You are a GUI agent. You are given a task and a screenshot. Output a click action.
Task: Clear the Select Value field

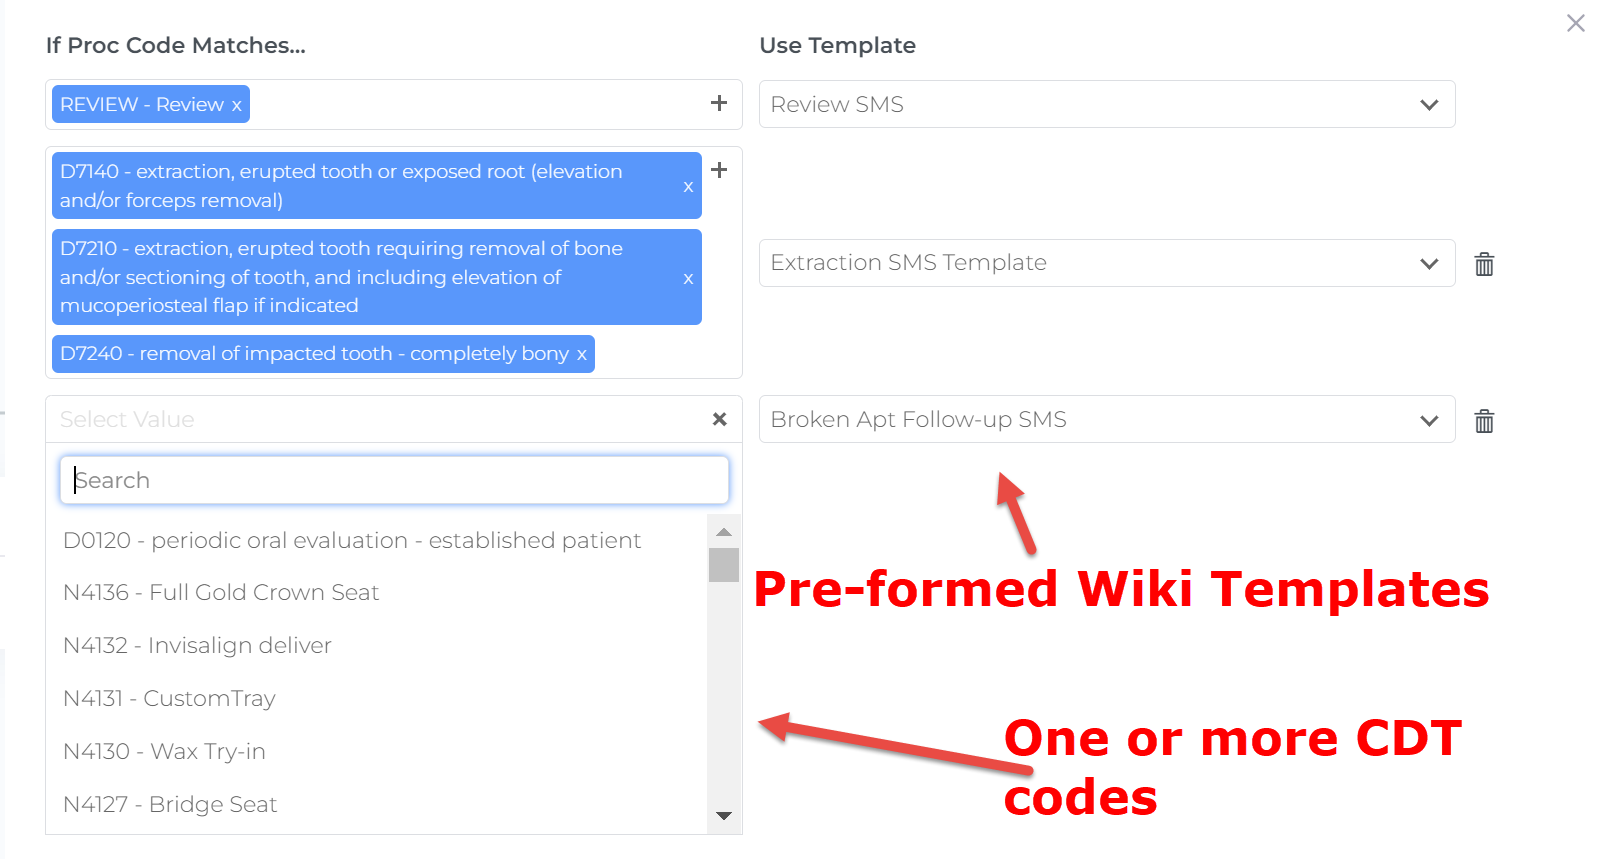(718, 419)
